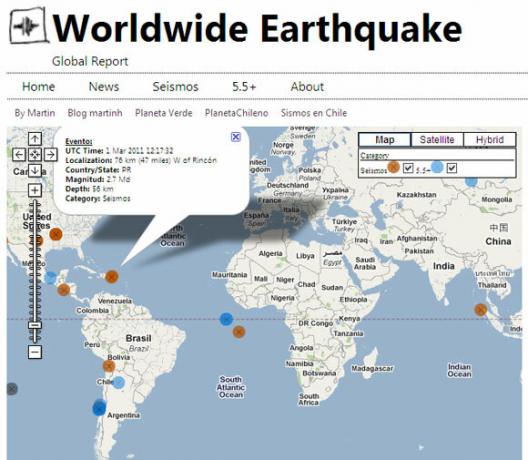This screenshot has width=528, height=460.
Task: Click the Magnitud 2.7 Md line
Action: click(x=98, y=179)
